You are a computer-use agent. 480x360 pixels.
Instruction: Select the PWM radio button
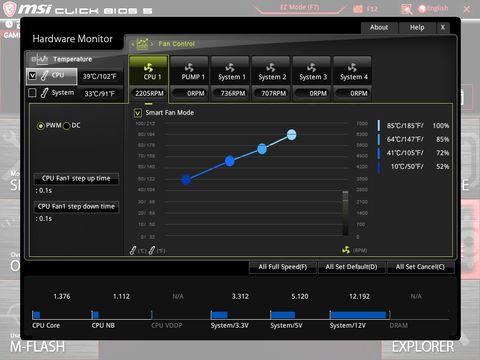41,126
